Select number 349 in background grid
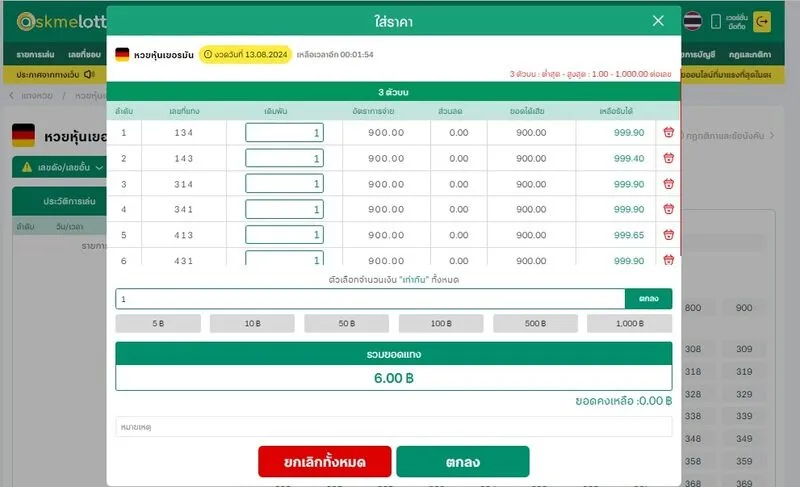 click(x=744, y=439)
